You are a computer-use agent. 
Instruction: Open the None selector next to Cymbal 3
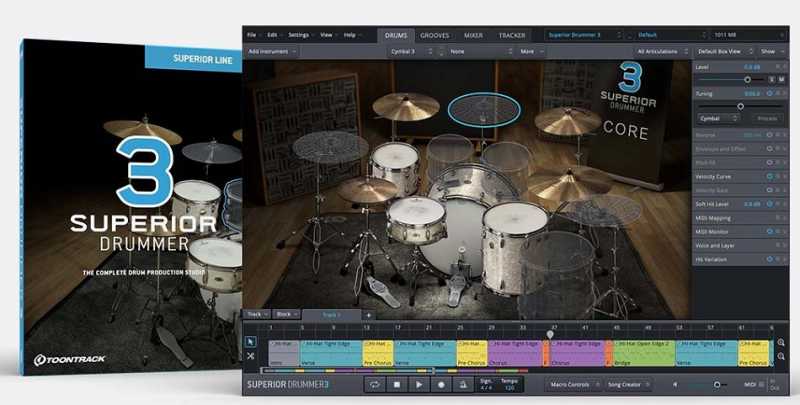pyautogui.click(x=480, y=52)
